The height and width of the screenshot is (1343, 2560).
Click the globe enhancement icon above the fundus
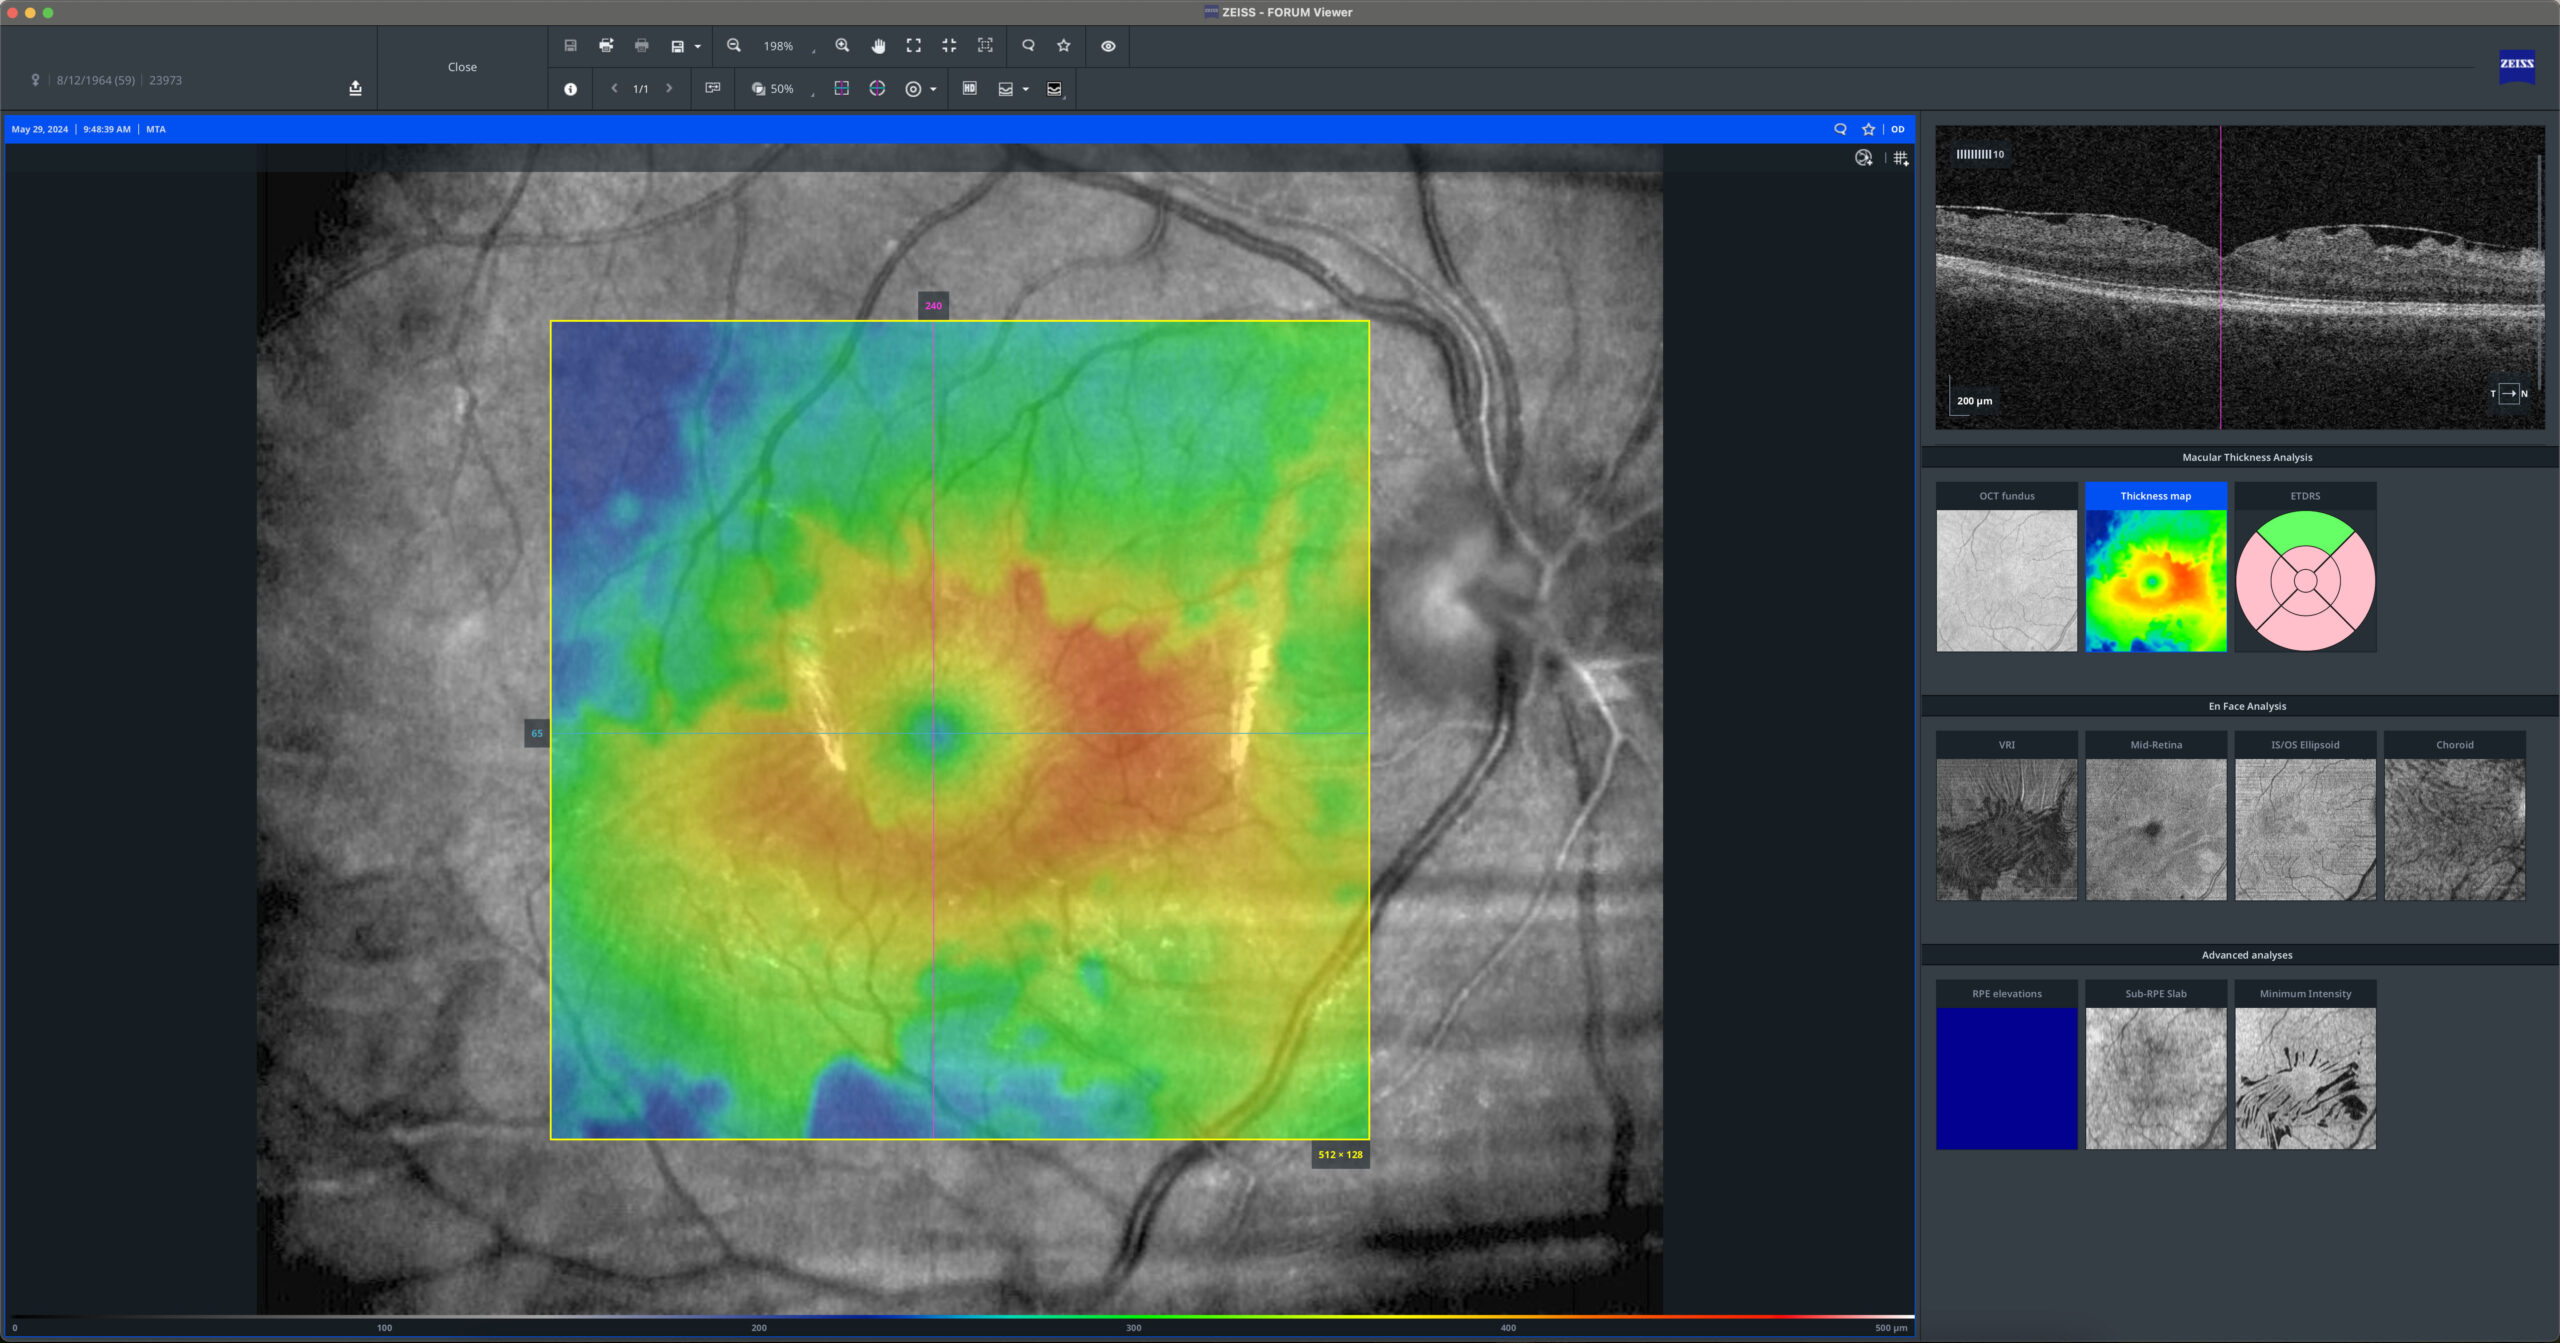tap(1864, 158)
